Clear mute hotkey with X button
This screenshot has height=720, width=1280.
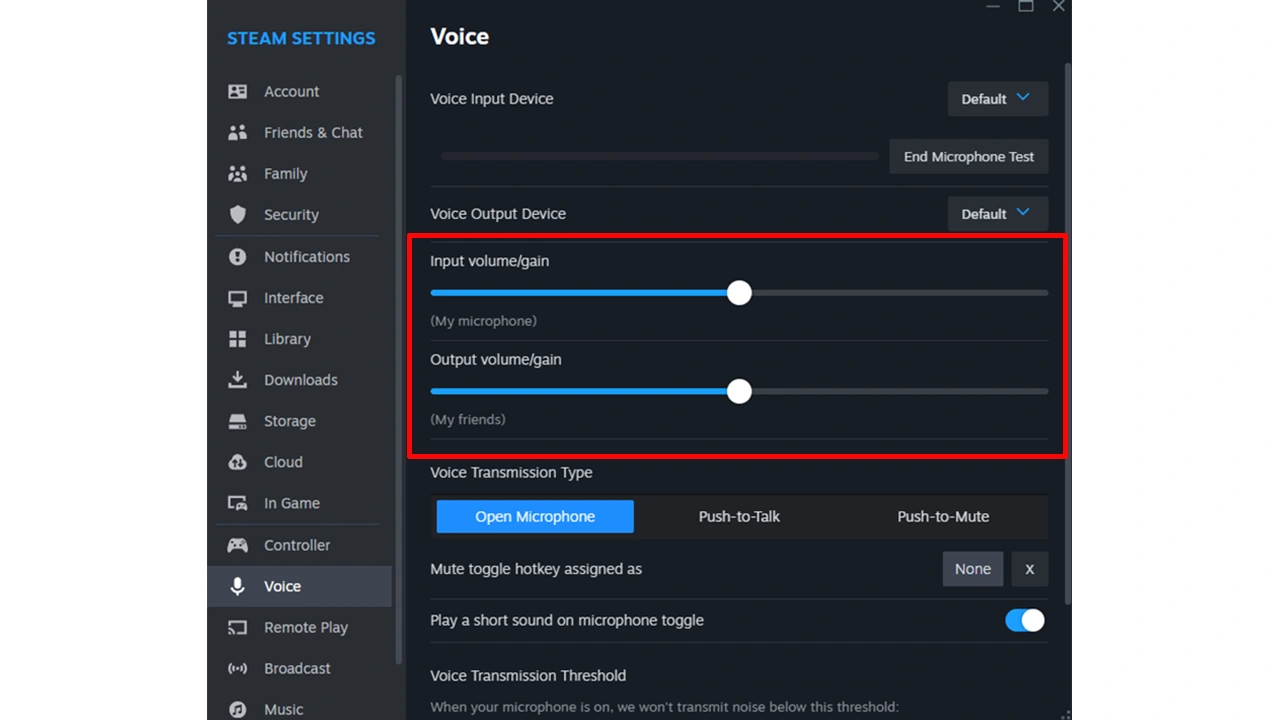coord(1029,569)
